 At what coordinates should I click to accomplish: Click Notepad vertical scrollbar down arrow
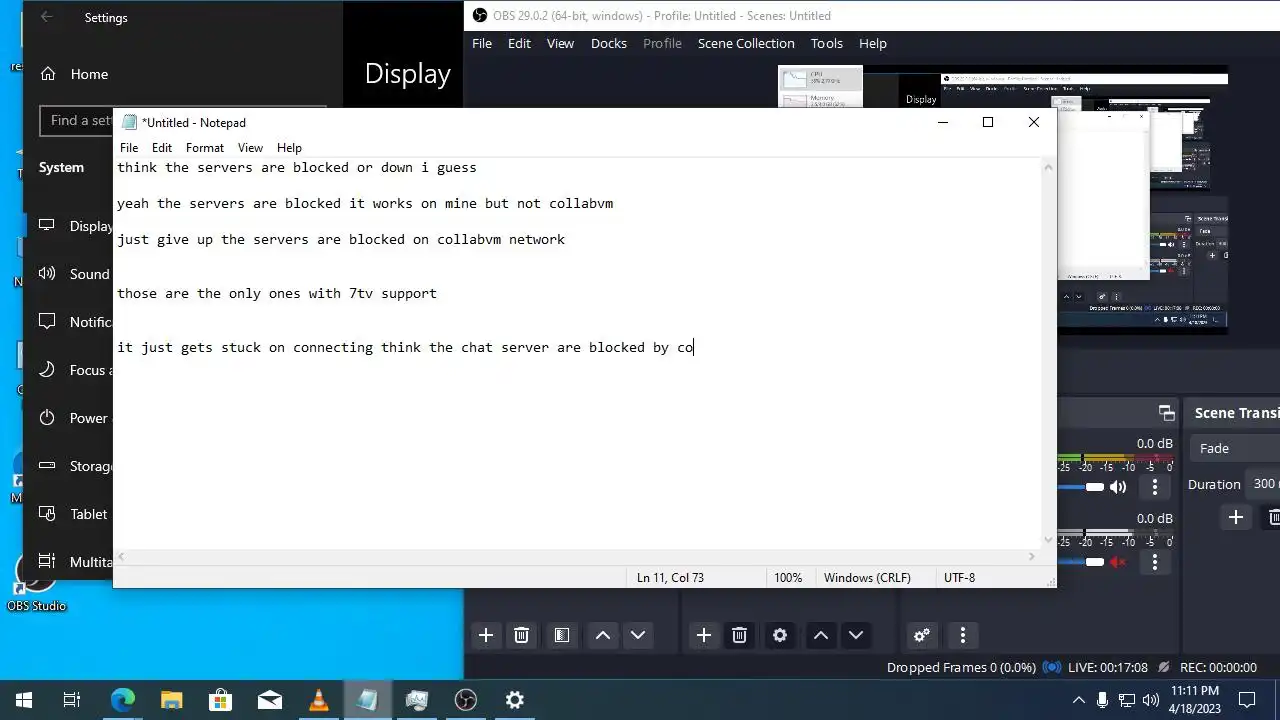point(1048,540)
